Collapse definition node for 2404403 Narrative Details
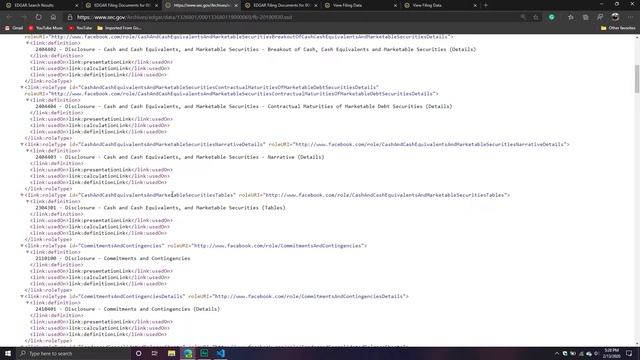Viewport: 640px width, 360px height. 27,151
